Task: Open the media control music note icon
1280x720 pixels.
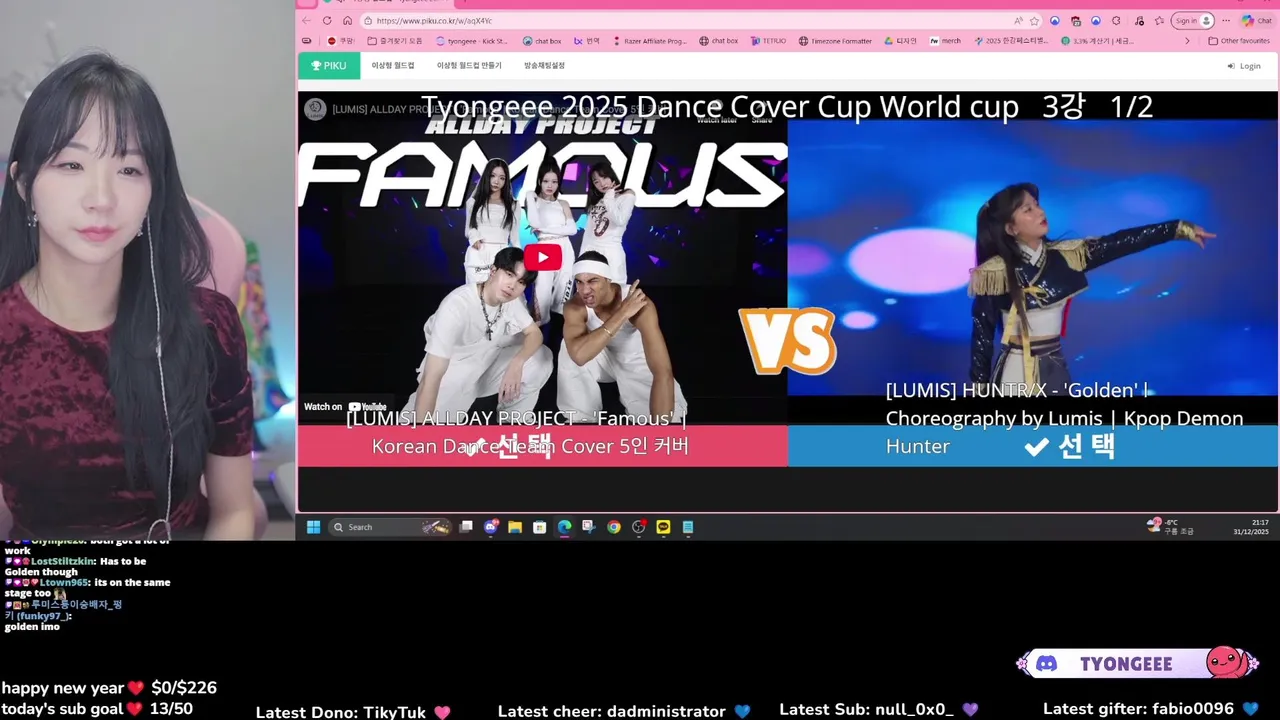Action: click(1138, 20)
